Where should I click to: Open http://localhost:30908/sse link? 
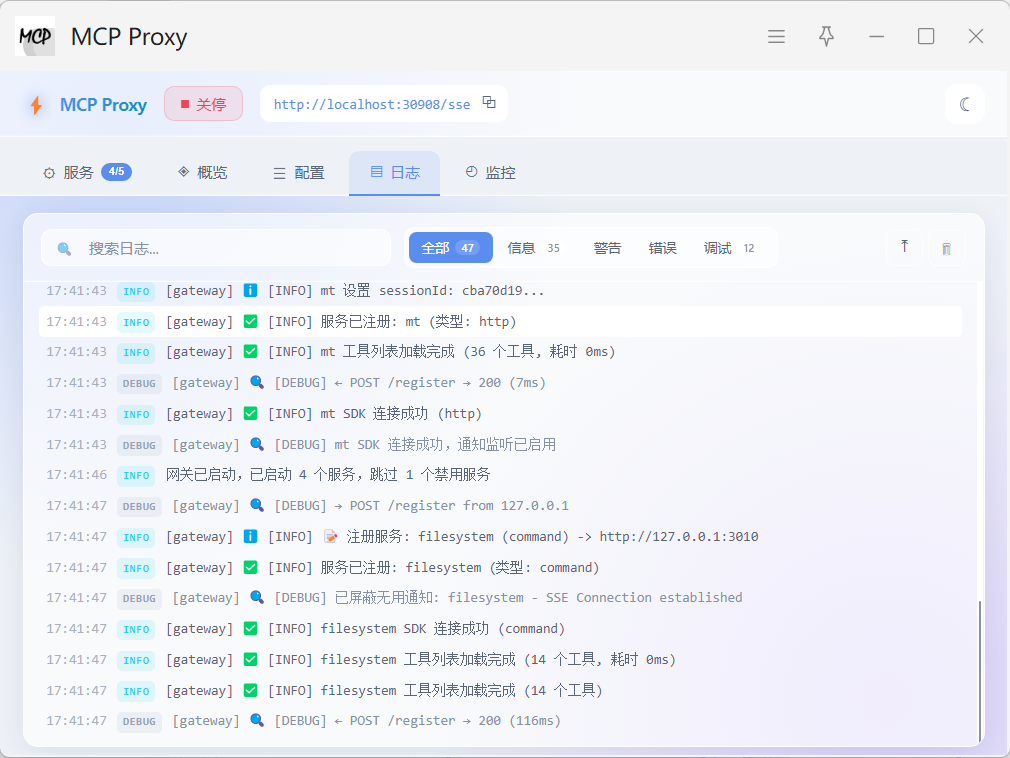pyautogui.click(x=372, y=104)
